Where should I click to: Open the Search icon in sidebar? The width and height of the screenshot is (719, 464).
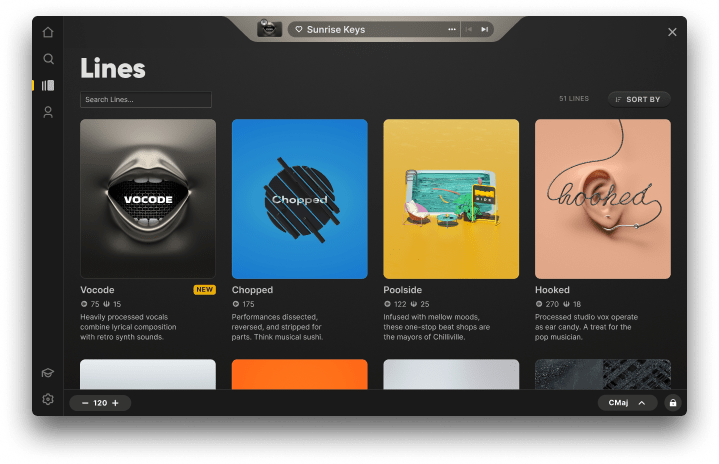click(x=48, y=59)
